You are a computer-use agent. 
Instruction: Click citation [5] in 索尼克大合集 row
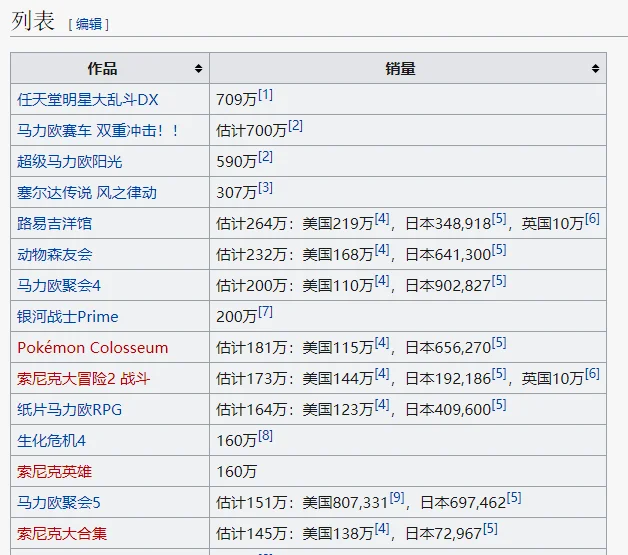490,529
